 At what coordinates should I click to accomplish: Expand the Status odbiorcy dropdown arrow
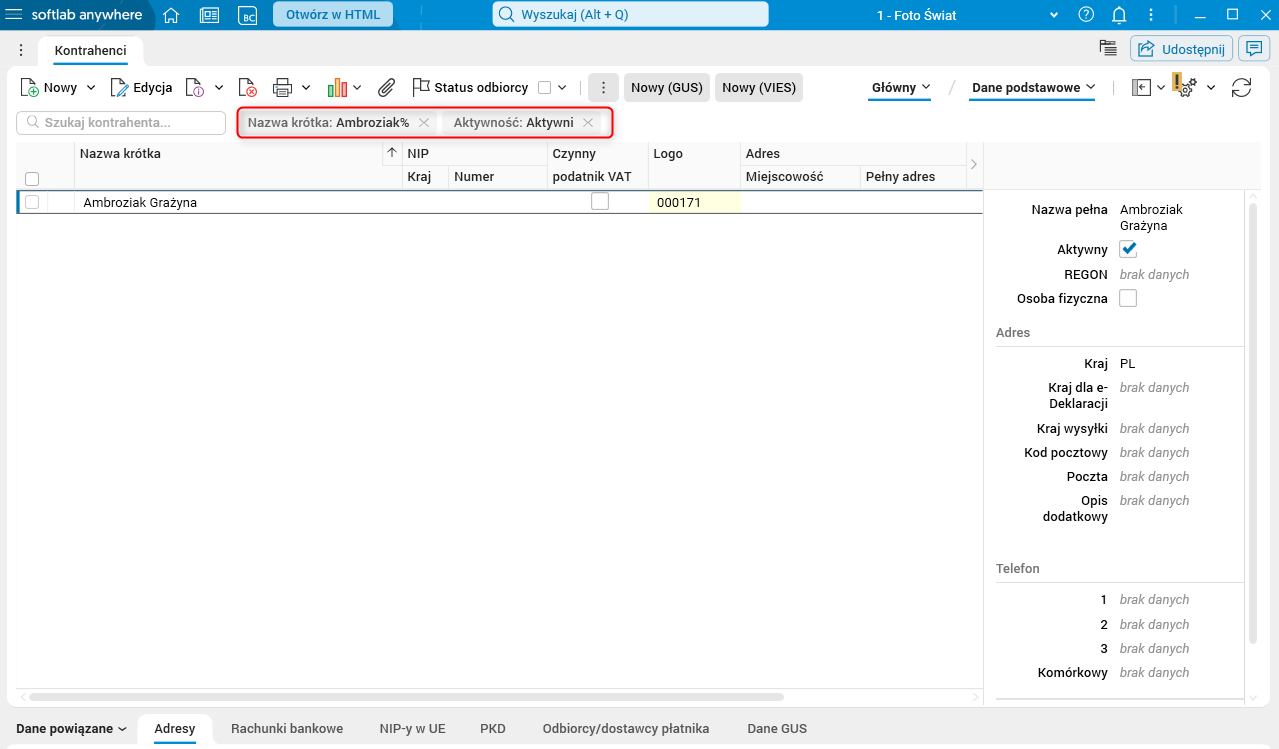(562, 88)
